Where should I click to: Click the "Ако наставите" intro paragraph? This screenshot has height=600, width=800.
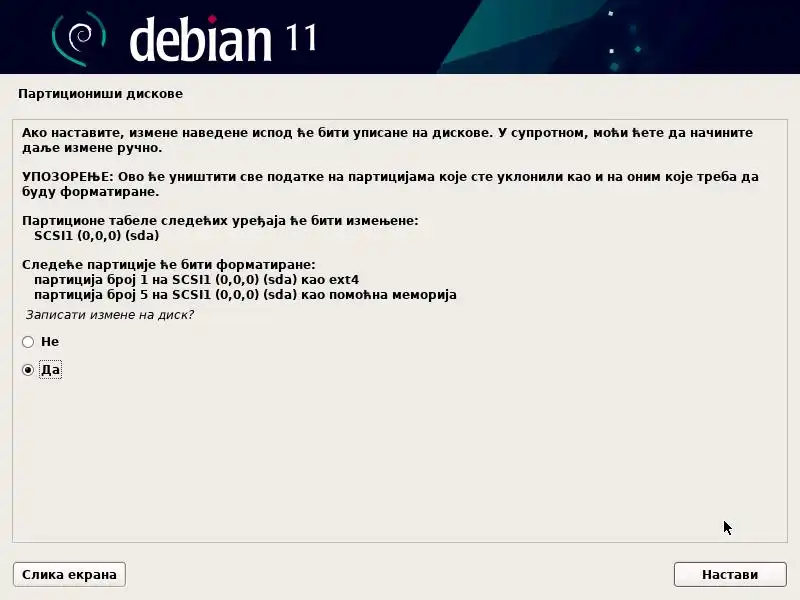click(387, 140)
